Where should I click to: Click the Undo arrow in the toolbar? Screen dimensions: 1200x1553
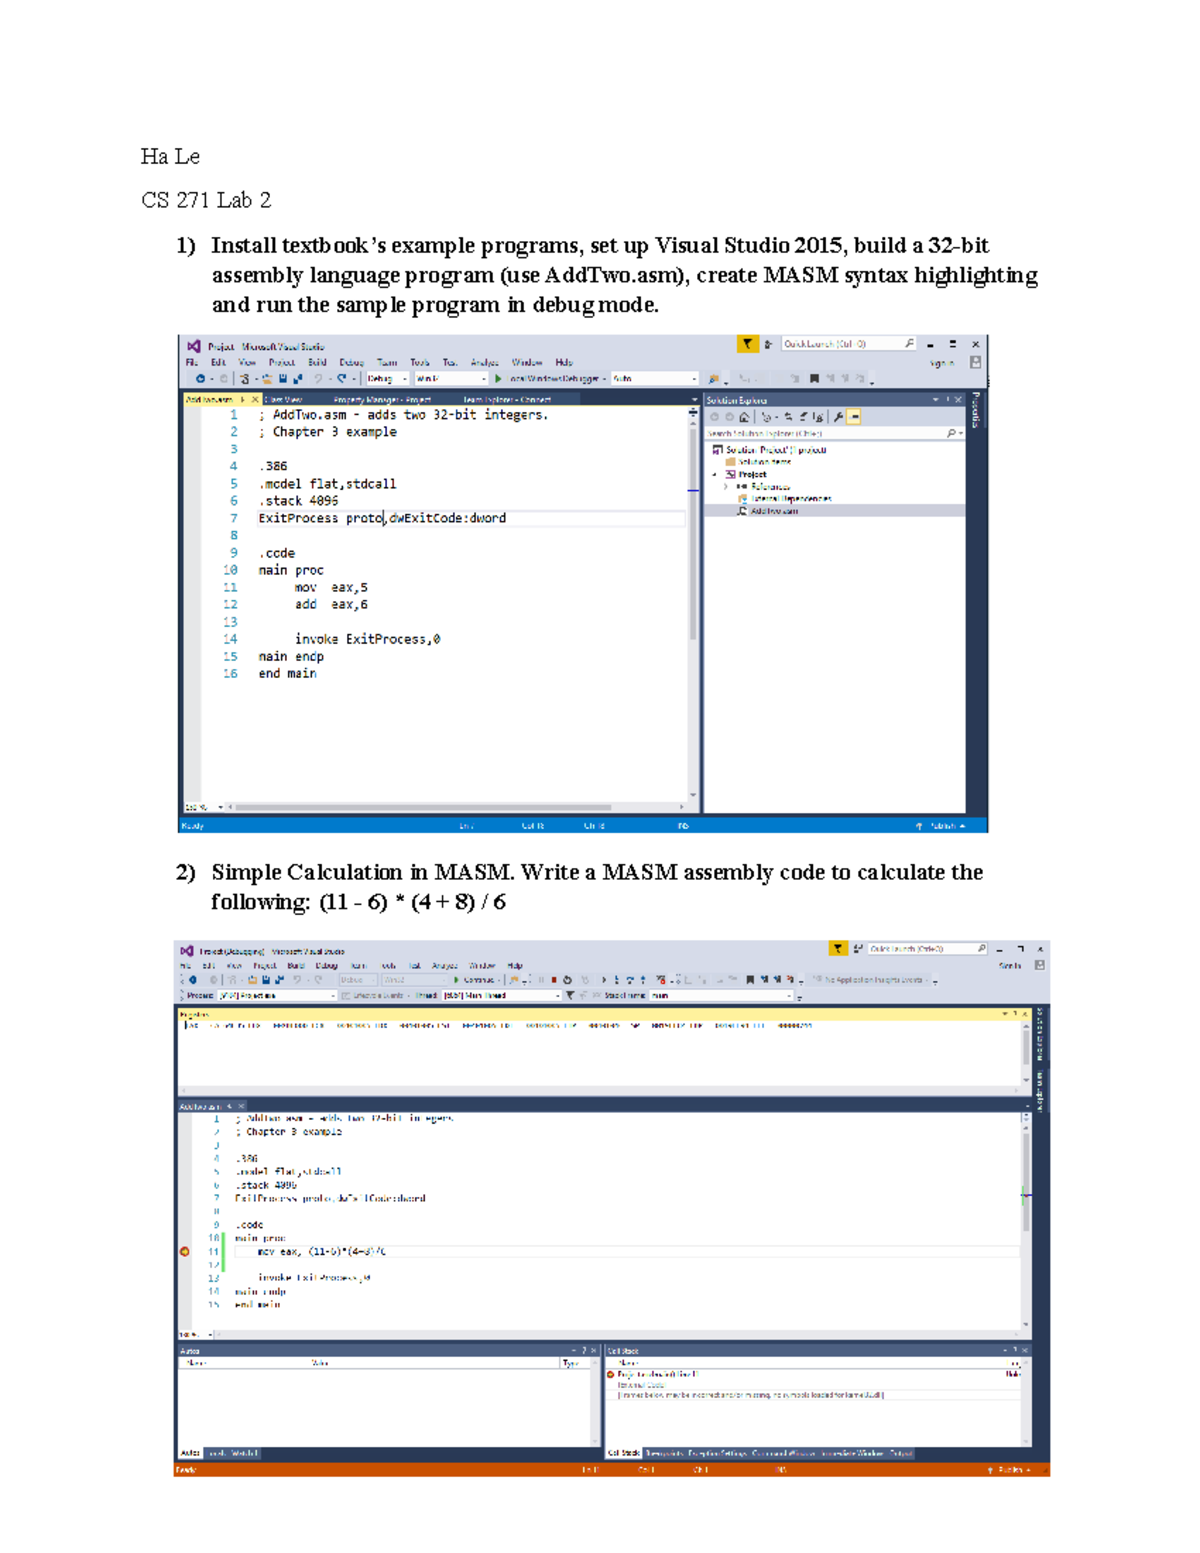click(x=318, y=377)
